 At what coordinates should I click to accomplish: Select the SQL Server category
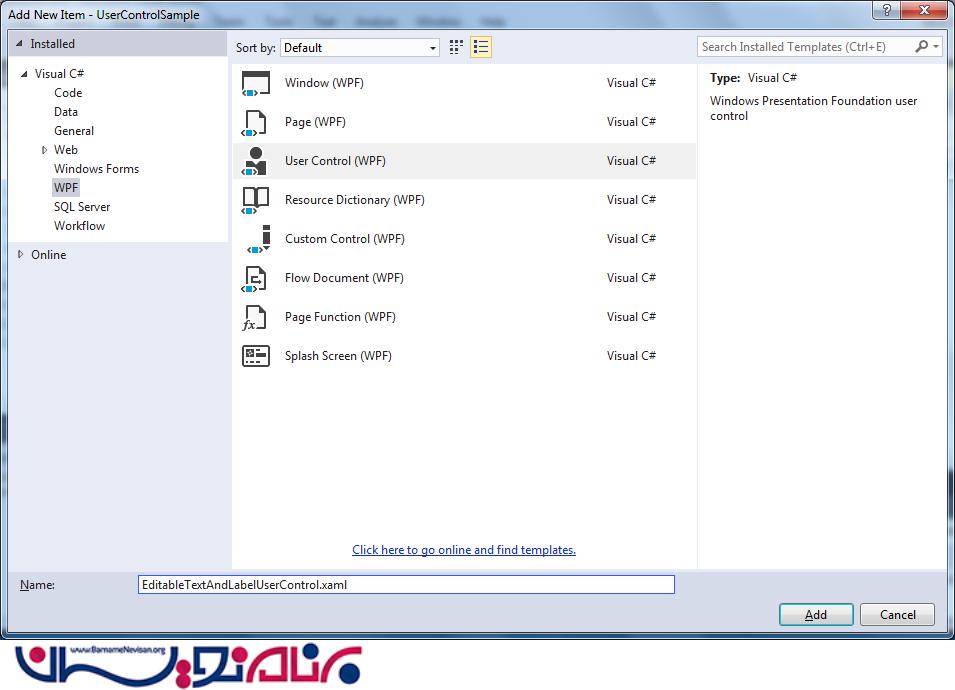pyautogui.click(x=82, y=207)
